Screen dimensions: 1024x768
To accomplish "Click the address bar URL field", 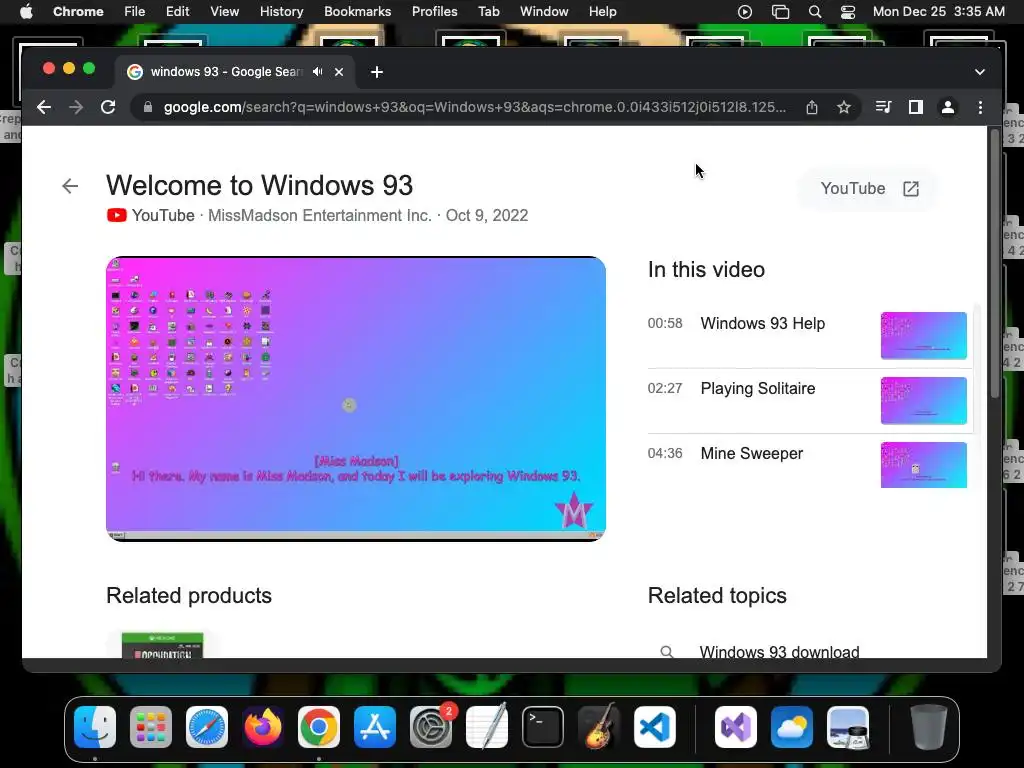I will click(x=474, y=107).
